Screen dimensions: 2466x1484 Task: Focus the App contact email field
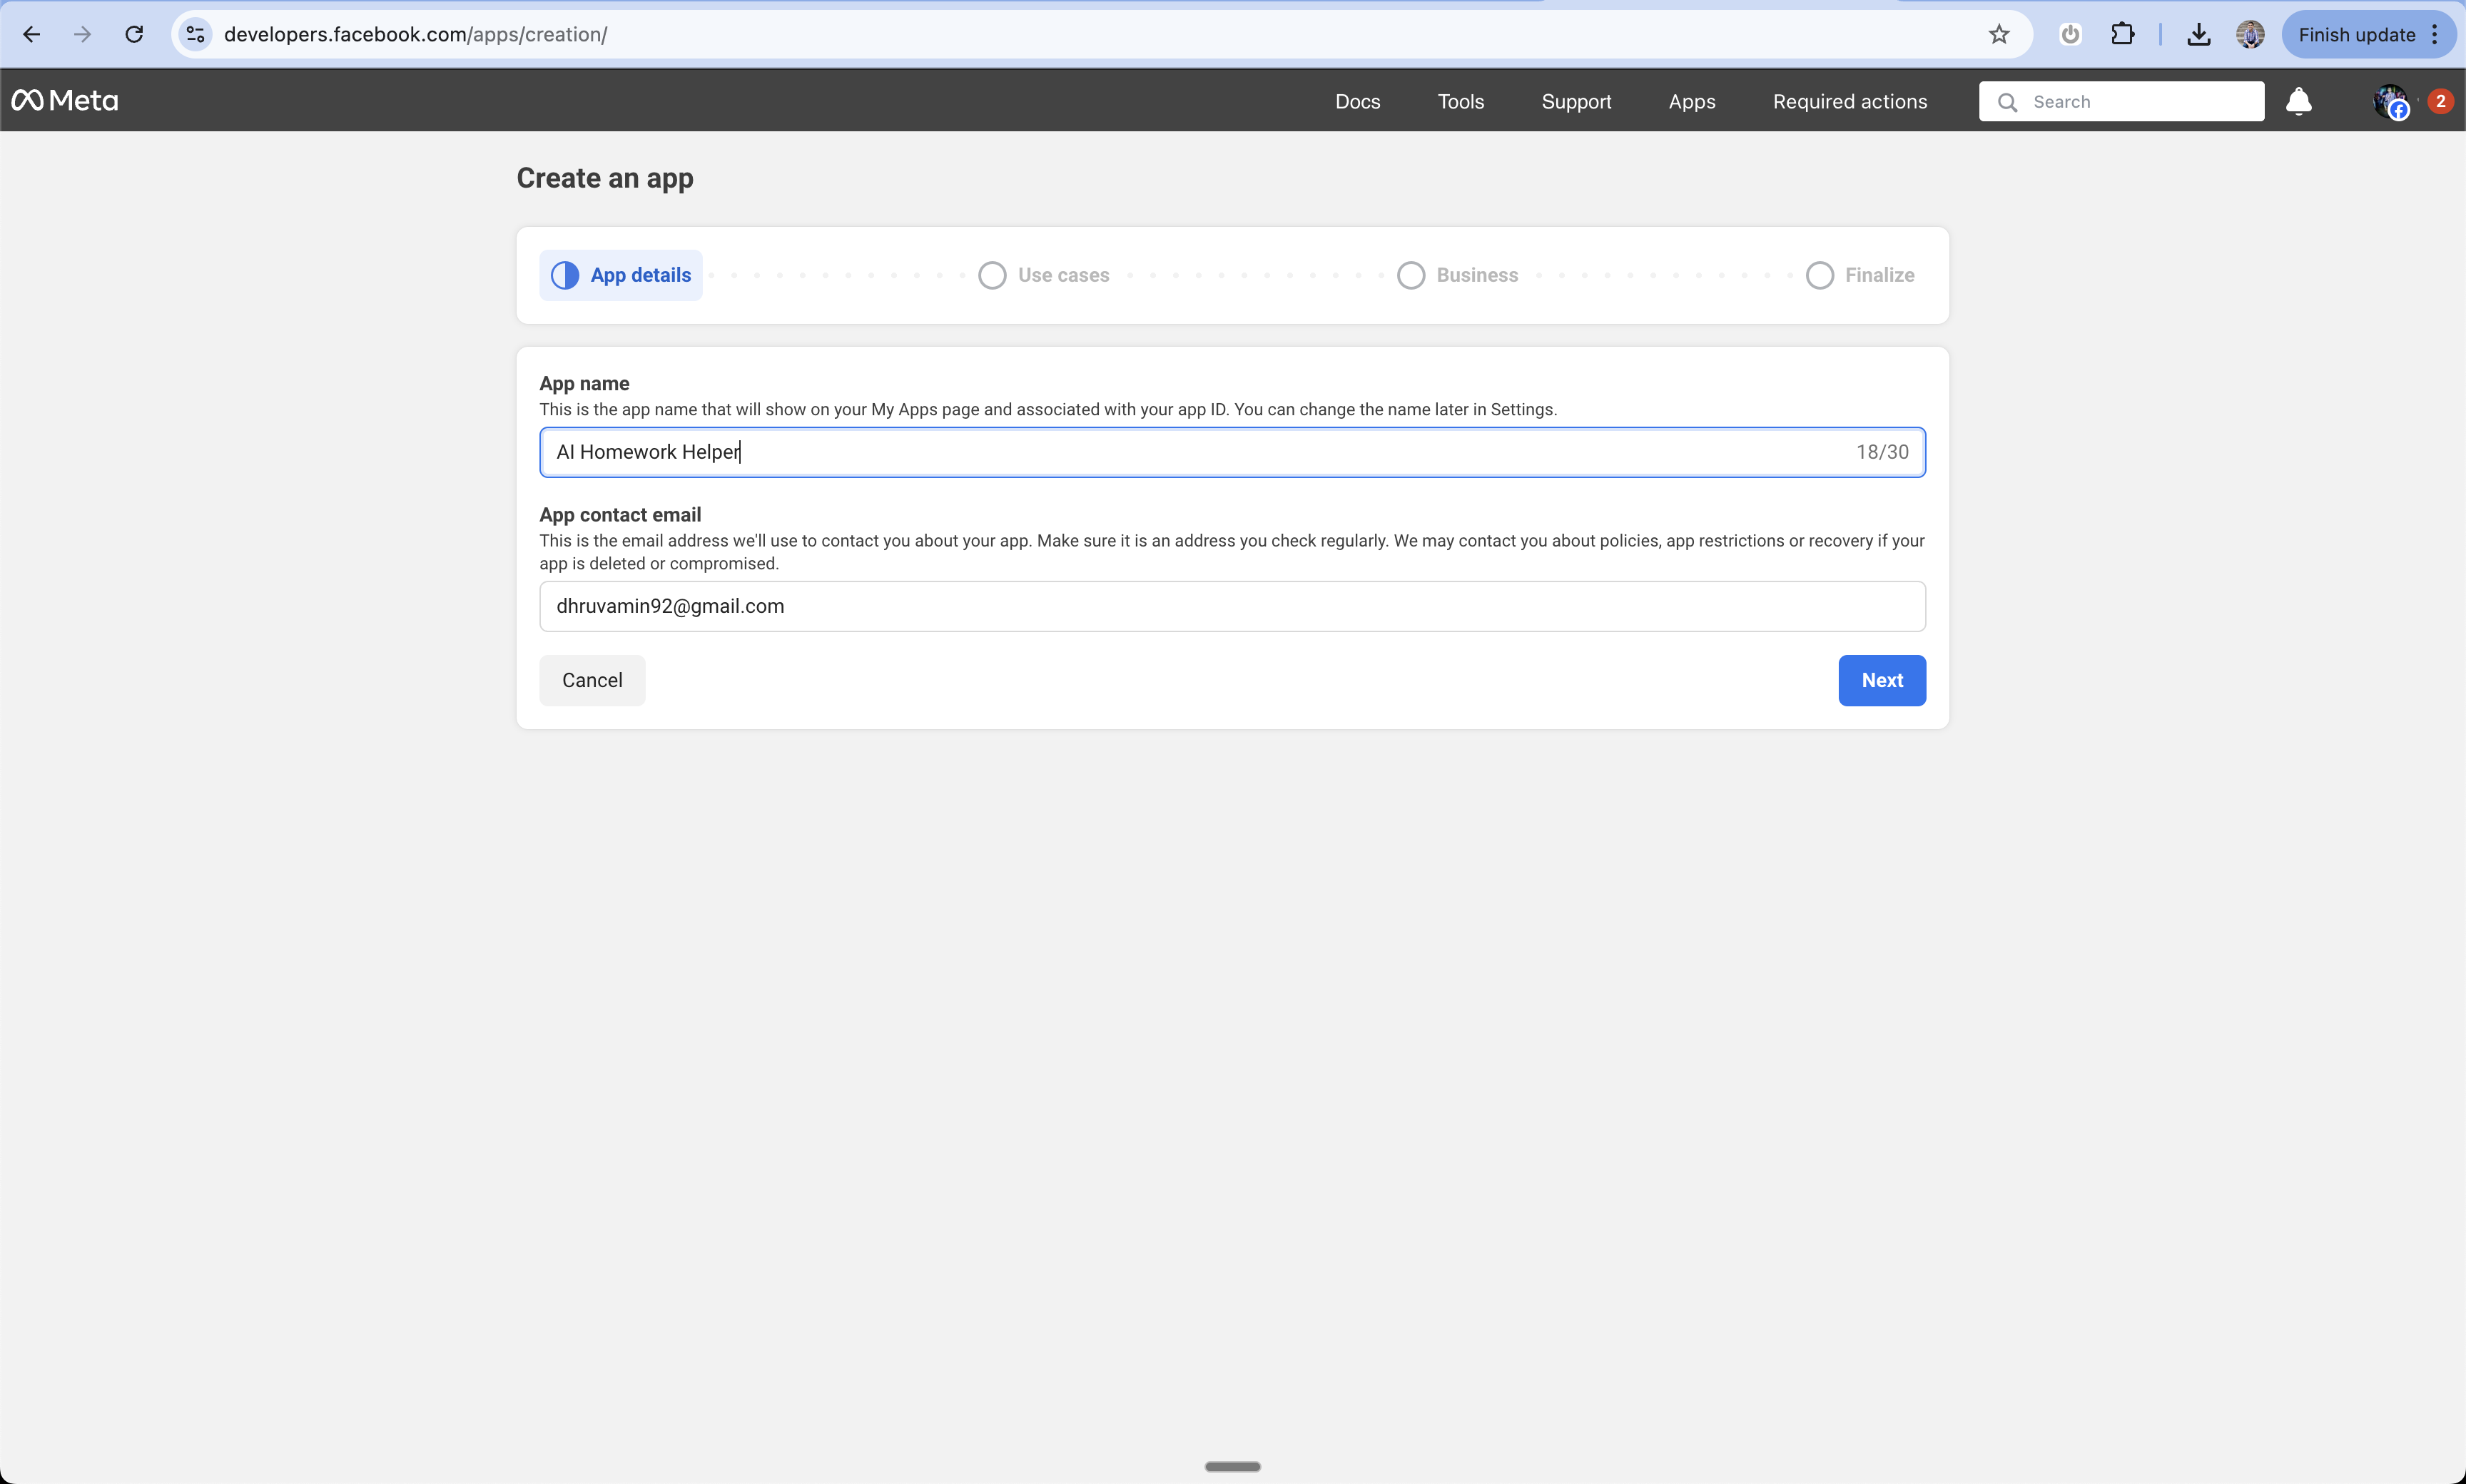tap(1232, 606)
